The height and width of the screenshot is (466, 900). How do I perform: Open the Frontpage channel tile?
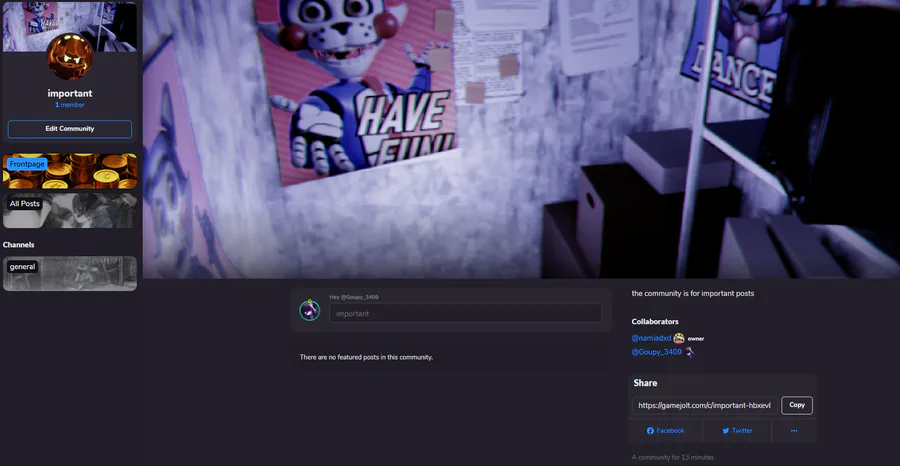pos(69,171)
